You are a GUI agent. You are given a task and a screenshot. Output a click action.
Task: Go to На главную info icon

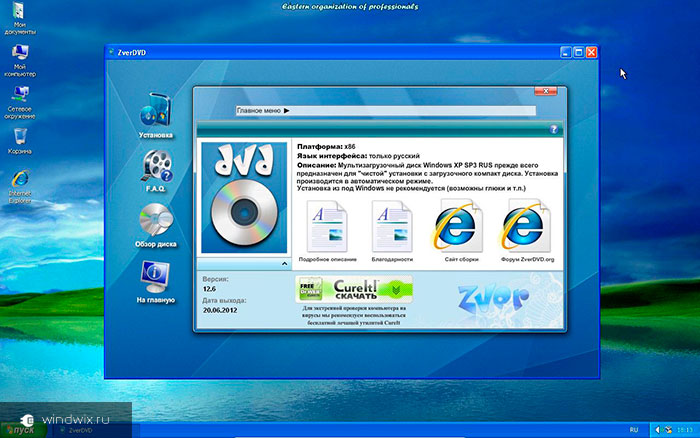pyautogui.click(x=155, y=275)
